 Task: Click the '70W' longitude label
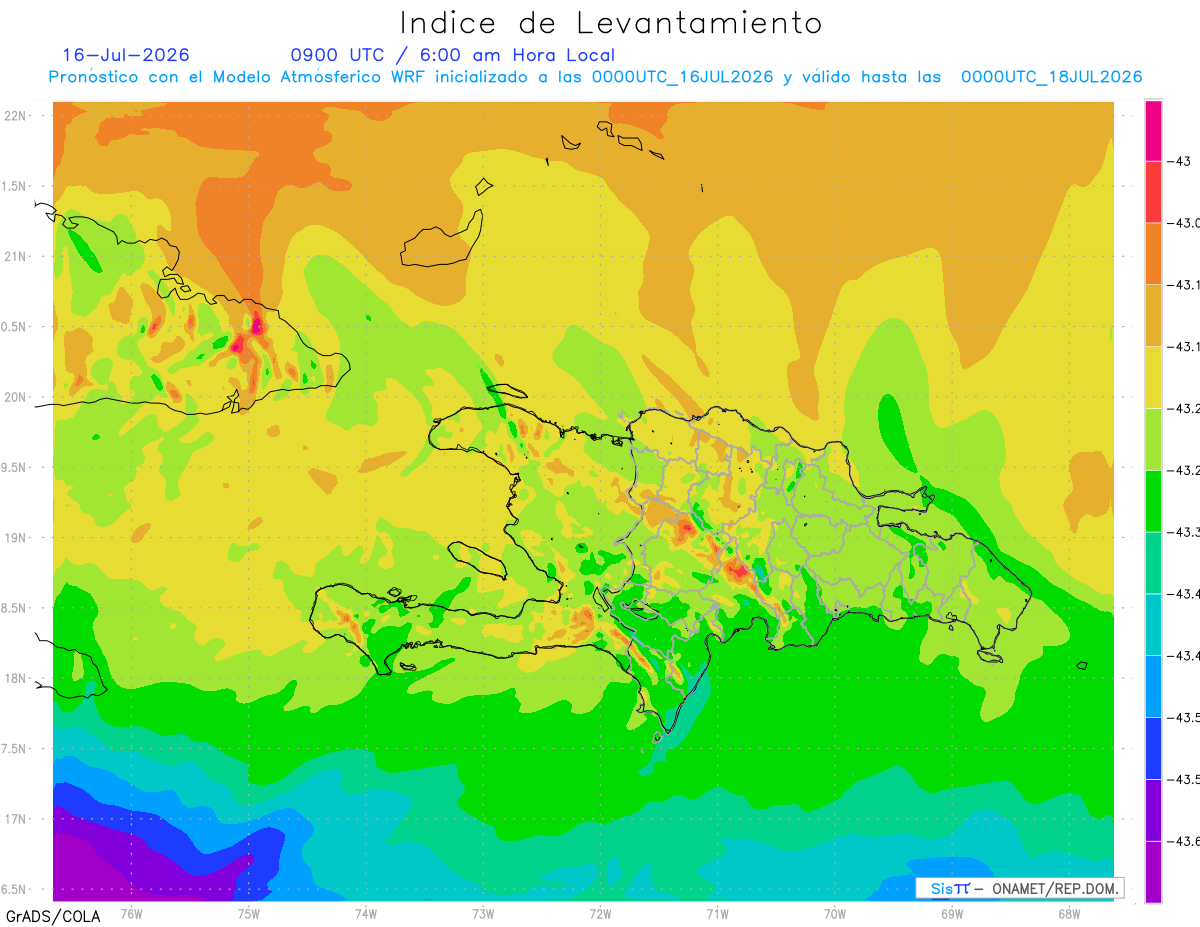(835, 914)
